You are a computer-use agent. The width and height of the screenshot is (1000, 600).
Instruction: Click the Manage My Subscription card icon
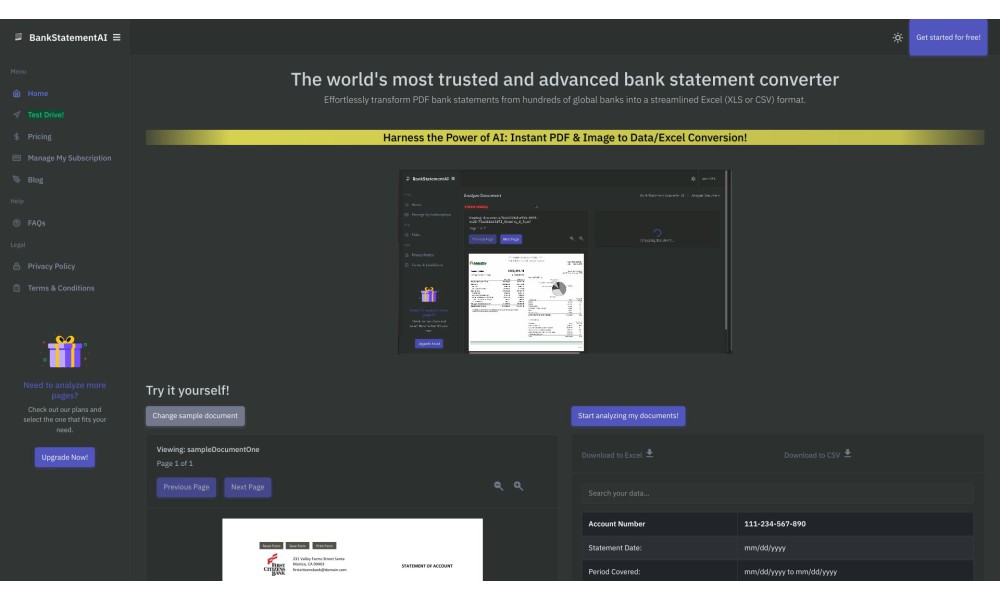[x=17, y=158]
